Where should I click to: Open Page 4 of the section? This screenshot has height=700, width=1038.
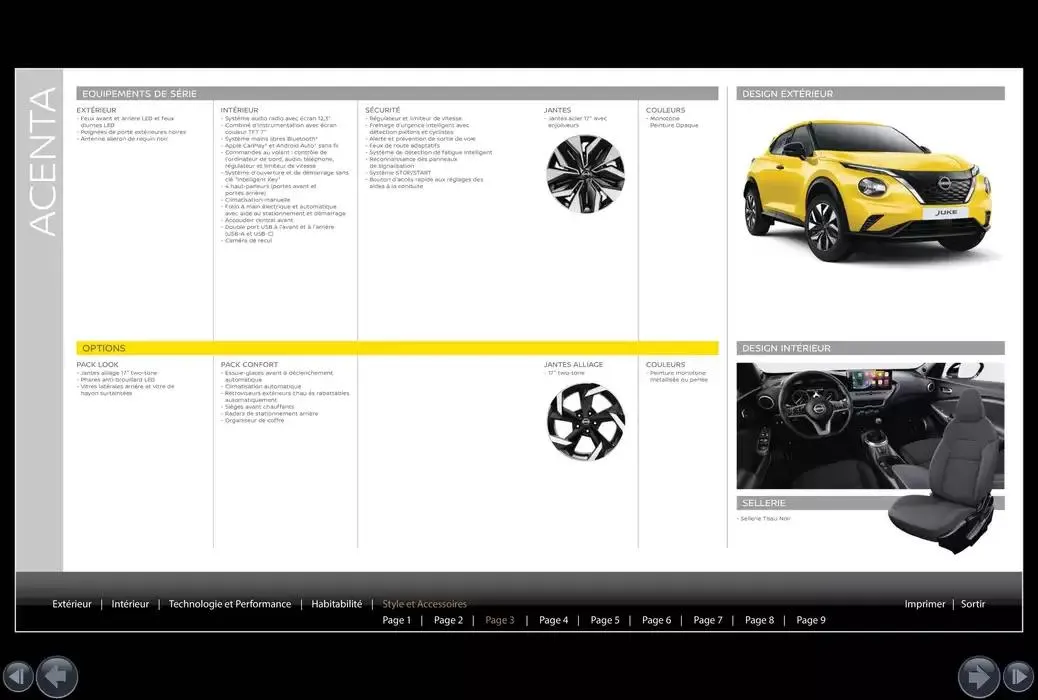(x=553, y=620)
